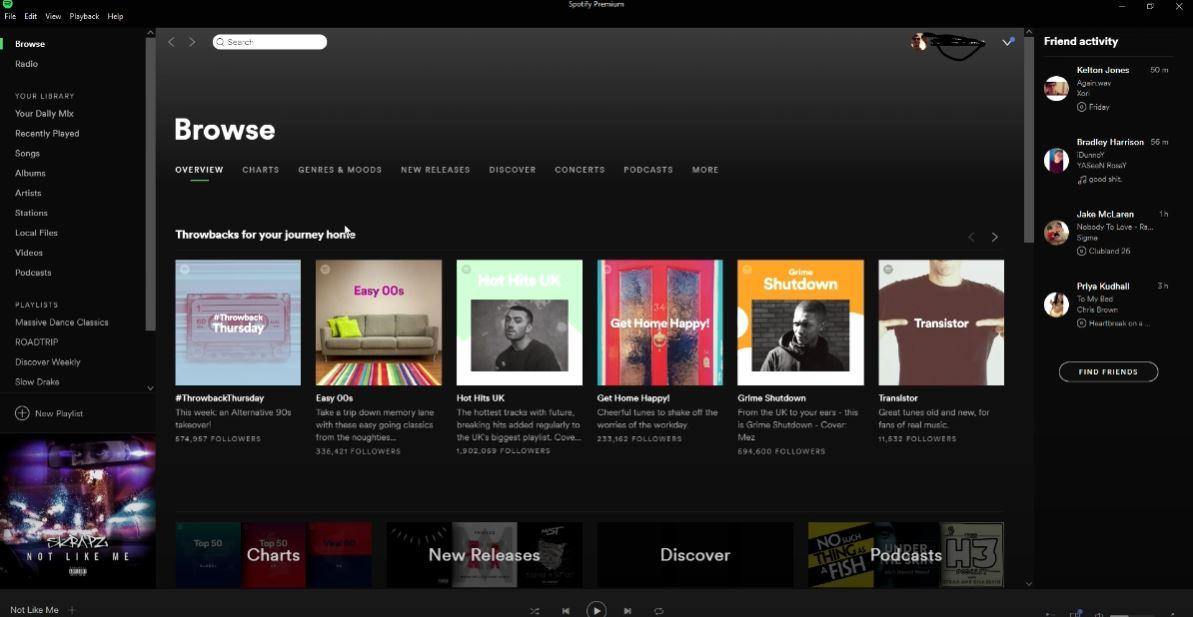The height and width of the screenshot is (617, 1193).
Task: Open the Hot Hits UK playlist cover
Action: [x=520, y=323]
